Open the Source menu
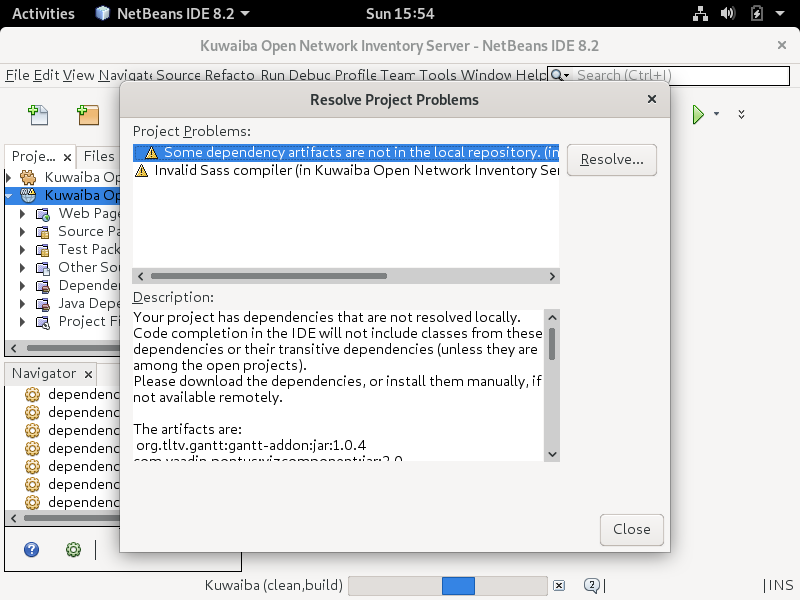The height and width of the screenshot is (600, 800). 178,76
